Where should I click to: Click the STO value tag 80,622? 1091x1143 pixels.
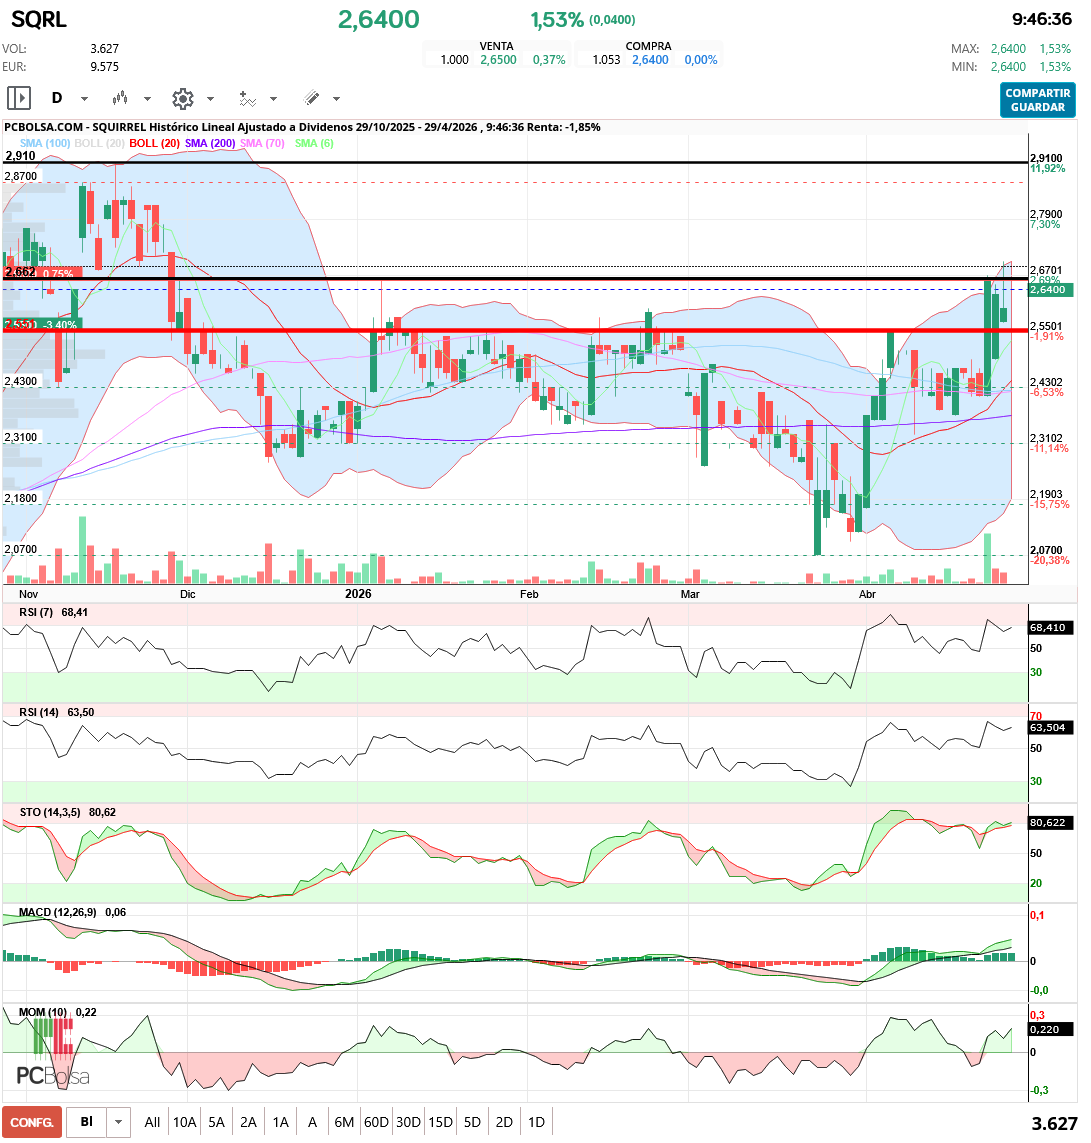click(x=1050, y=822)
